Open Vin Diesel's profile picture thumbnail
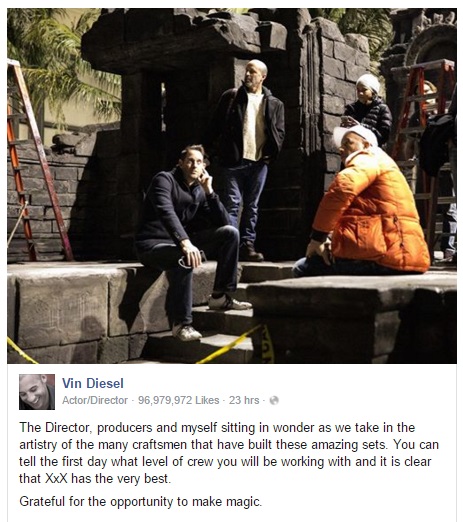This screenshot has height=522, width=463. click(x=37, y=392)
